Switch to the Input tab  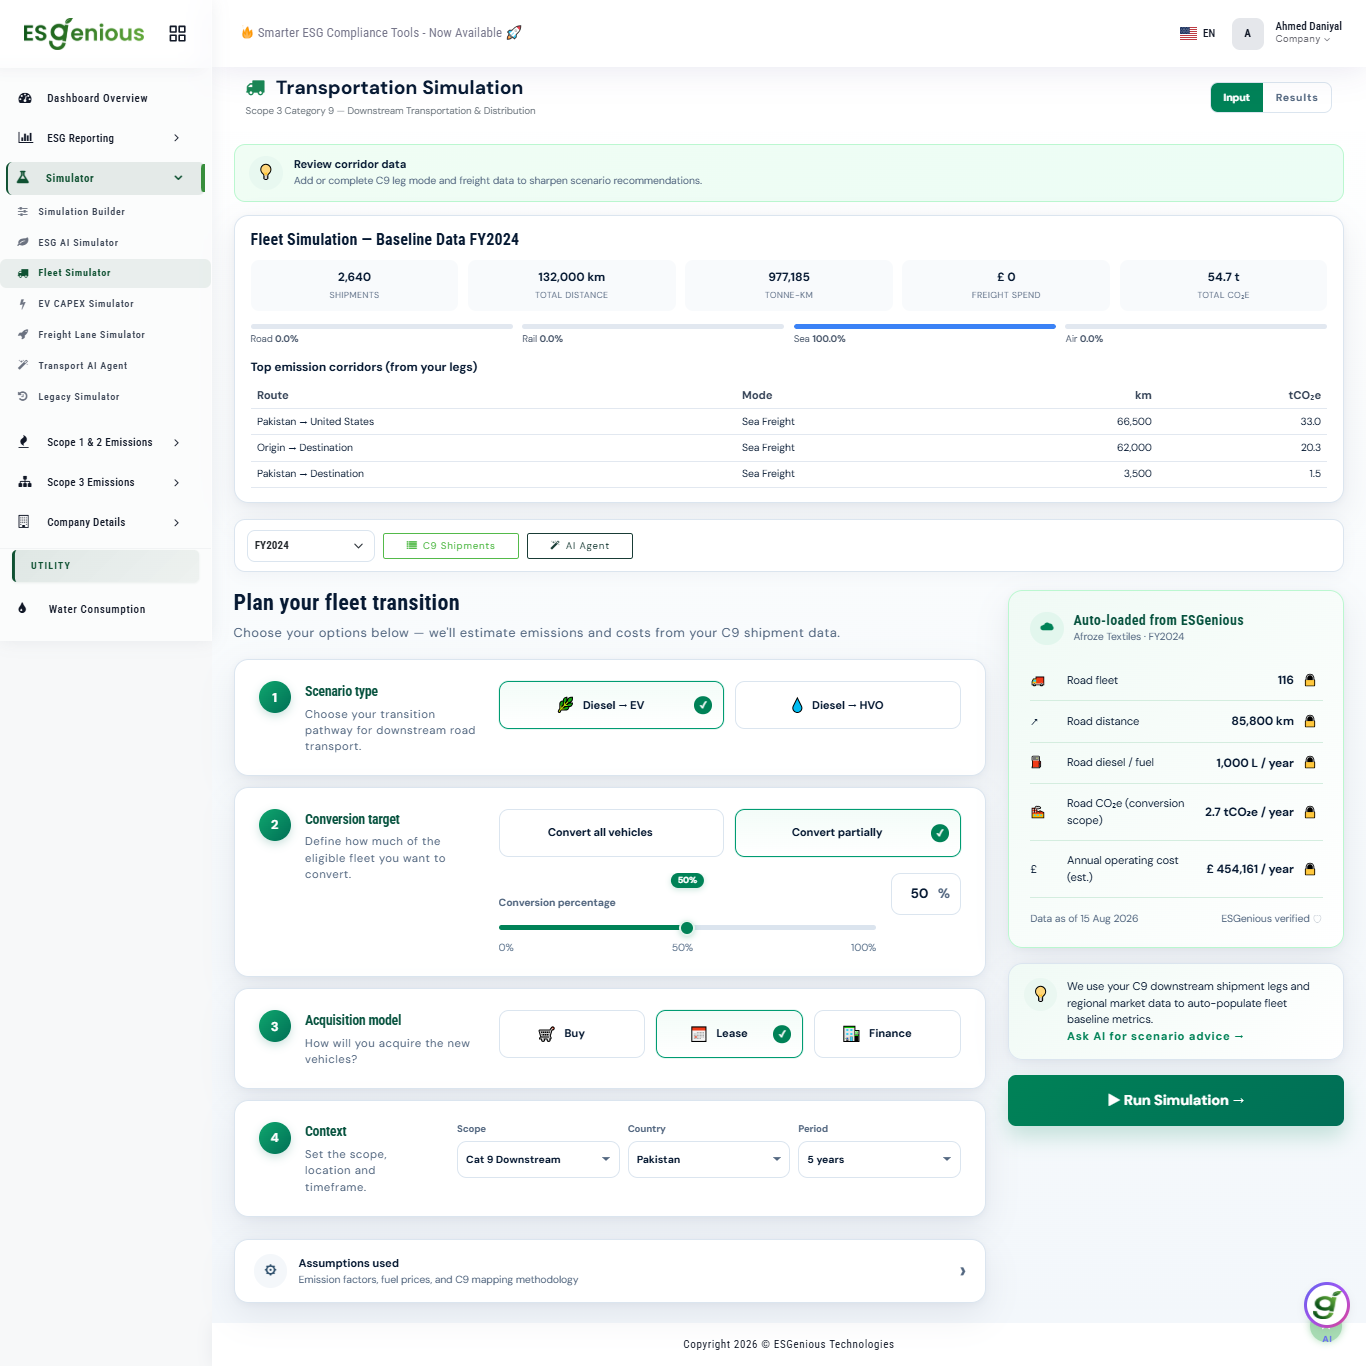(x=1237, y=98)
